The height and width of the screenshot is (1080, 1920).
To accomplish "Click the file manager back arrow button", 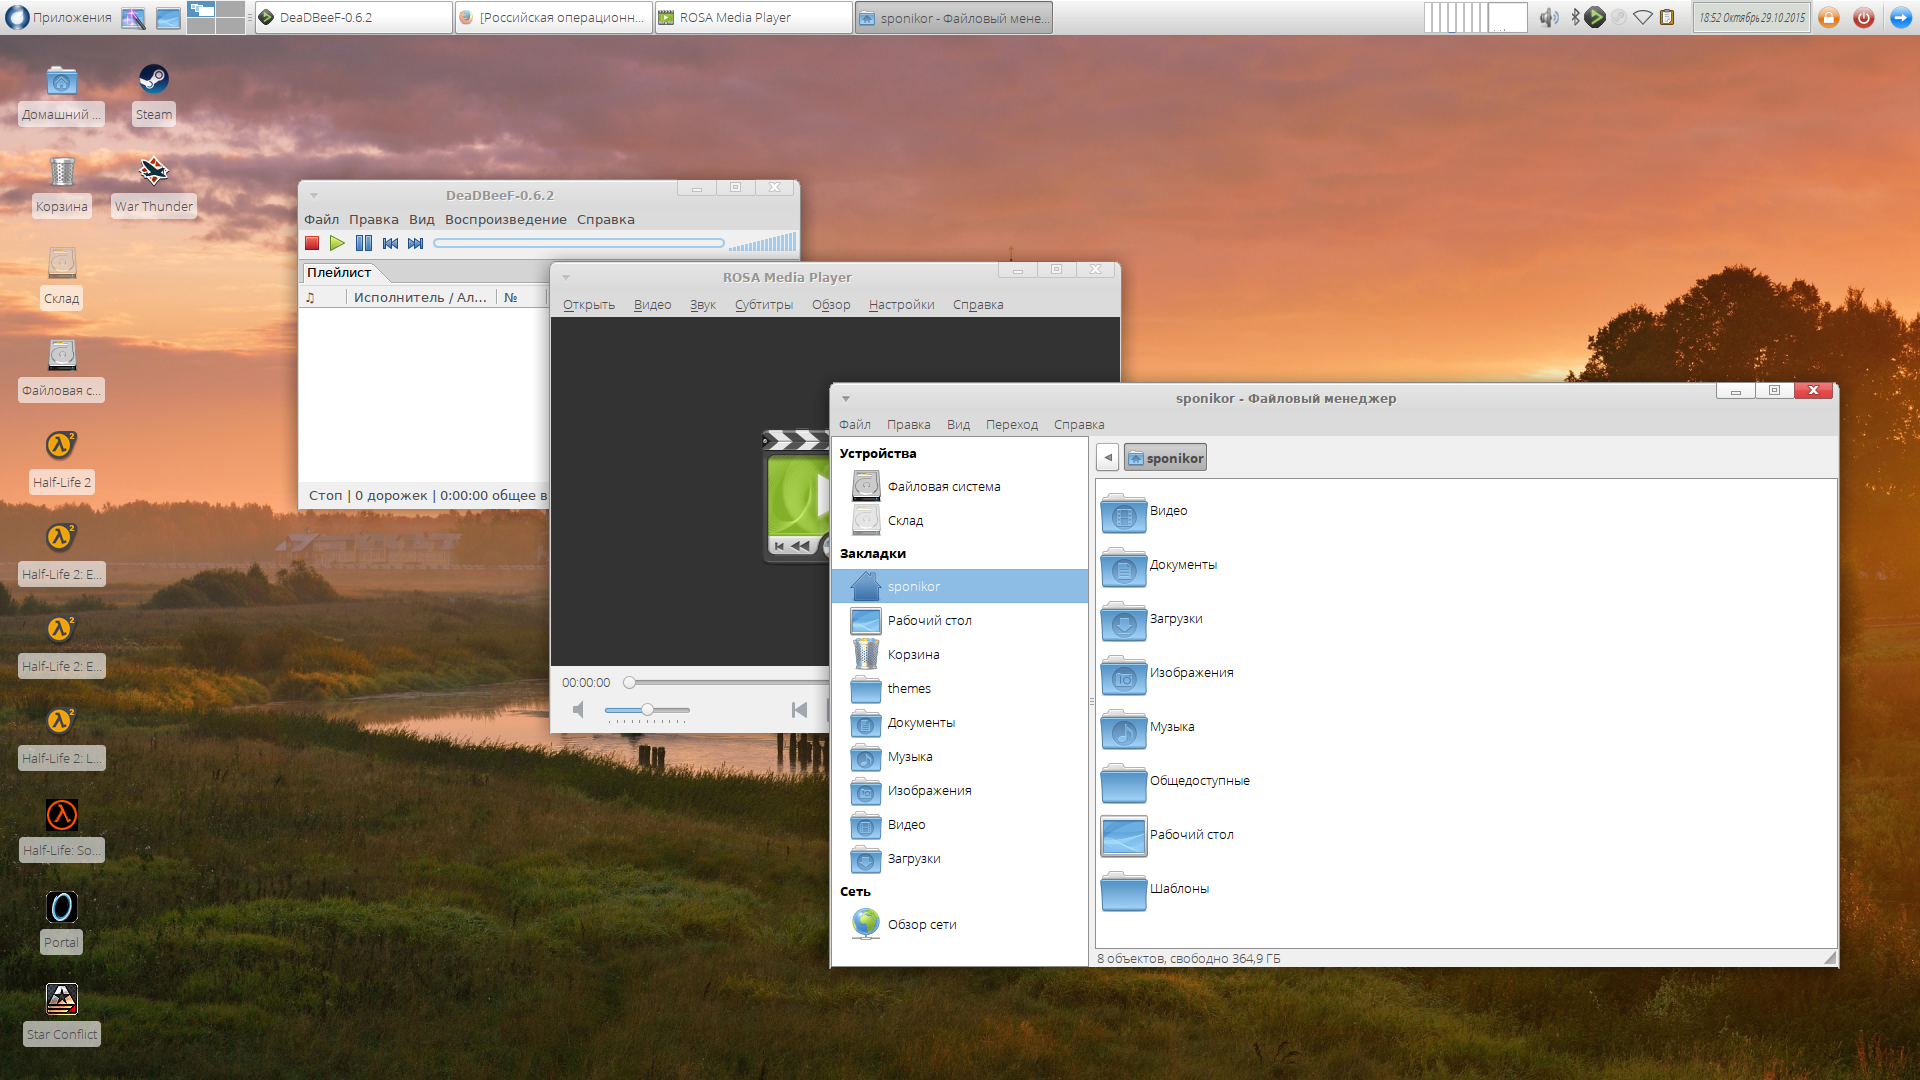I will coord(1107,458).
